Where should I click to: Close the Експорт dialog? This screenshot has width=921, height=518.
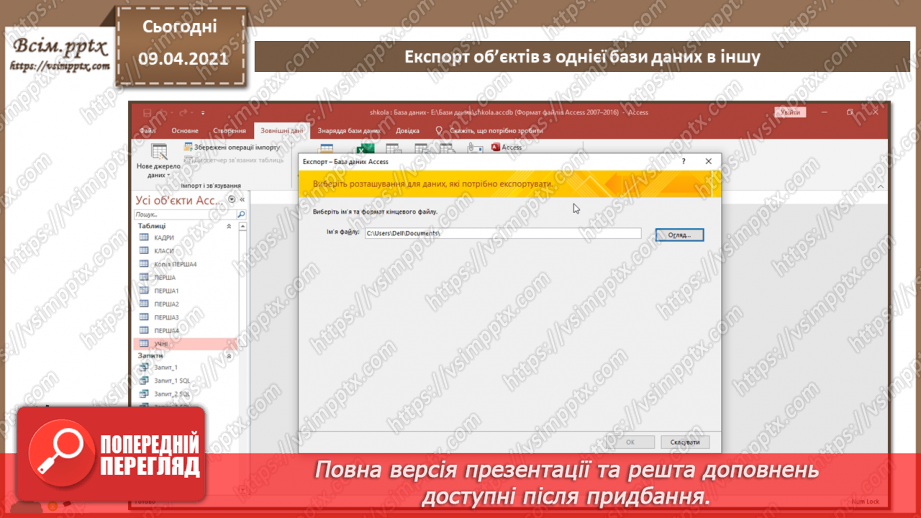point(708,161)
